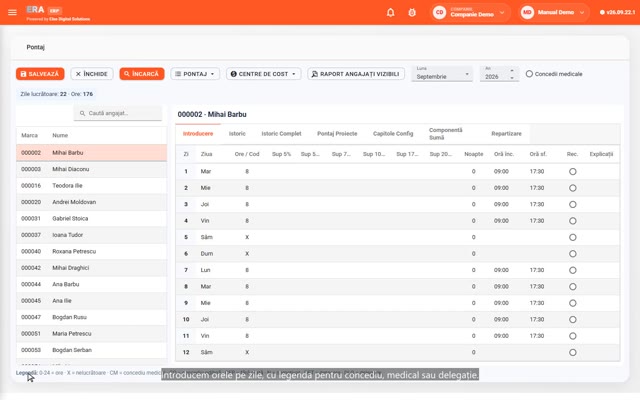640x400 pixels.
Task: Decrease the year with the down arrow
Action: (512, 78)
